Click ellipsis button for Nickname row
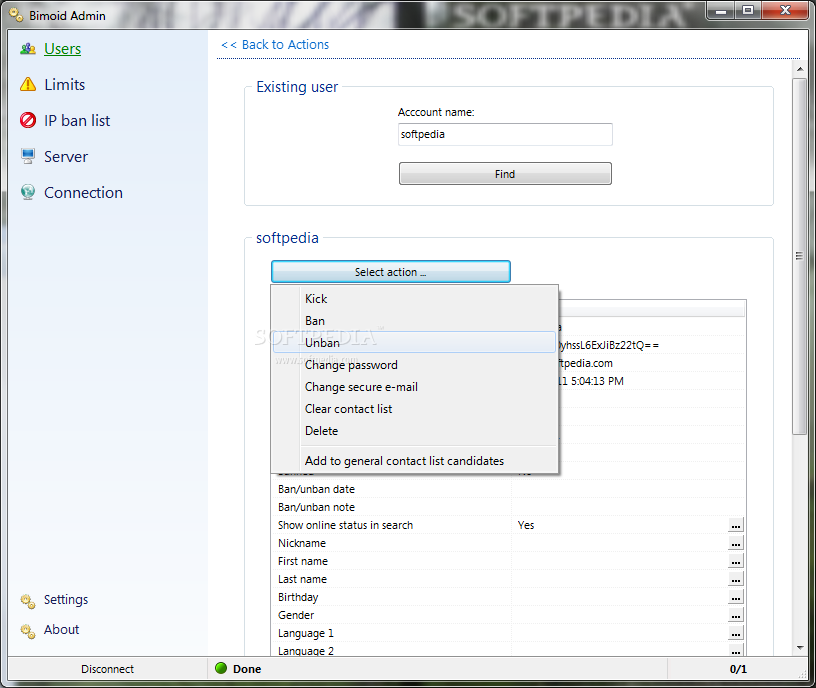Screen dimensions: 816x688 point(735,543)
